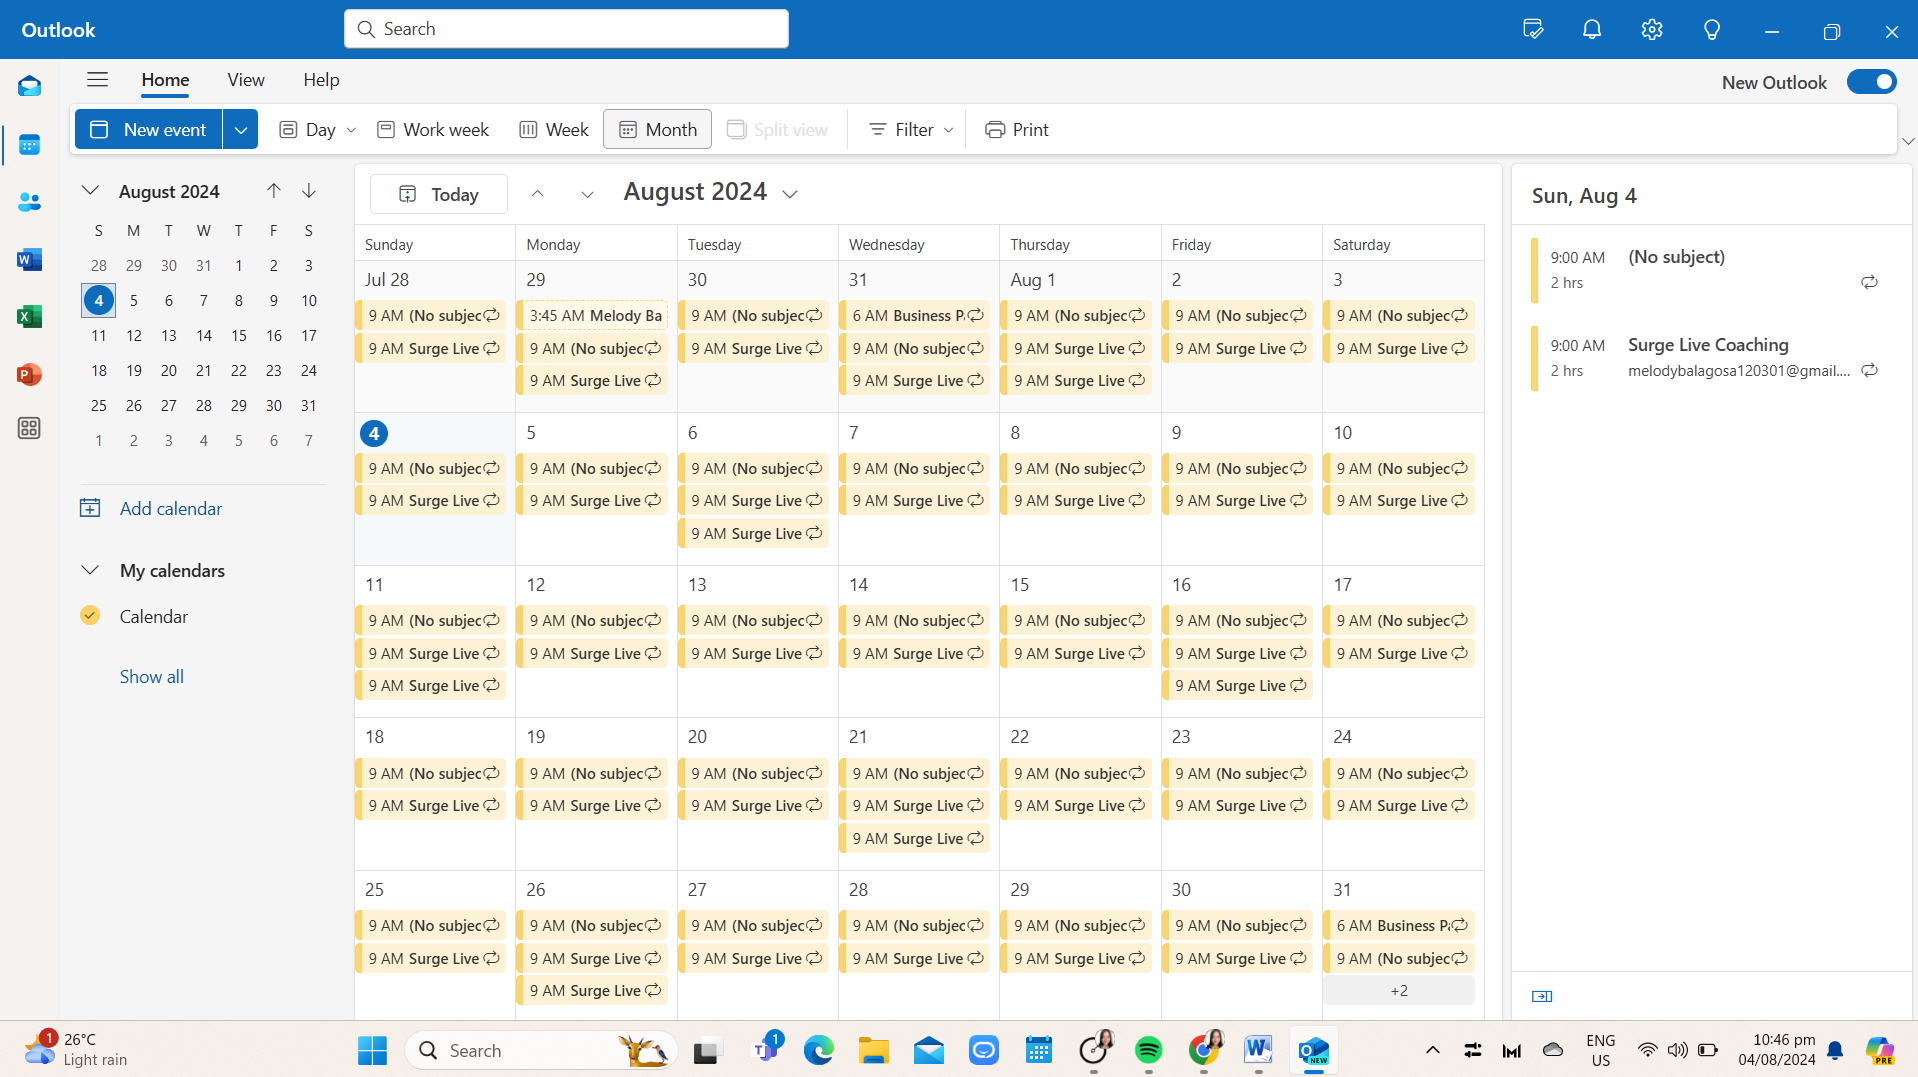Click the New event button
Screen dimensions: 1918x1077
(148, 130)
